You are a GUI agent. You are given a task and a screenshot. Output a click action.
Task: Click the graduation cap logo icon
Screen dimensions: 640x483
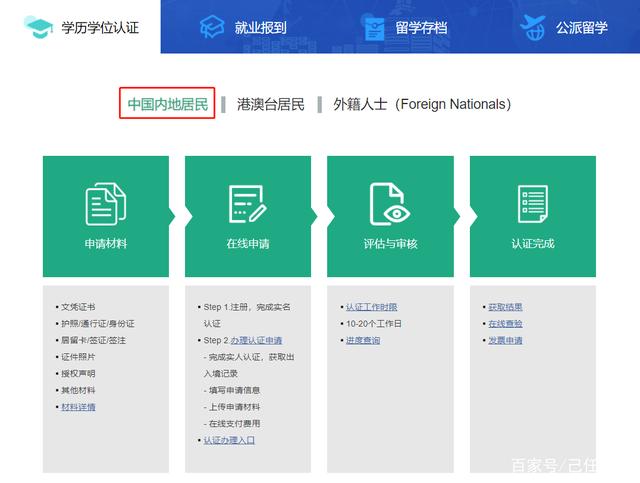pyautogui.click(x=38, y=27)
